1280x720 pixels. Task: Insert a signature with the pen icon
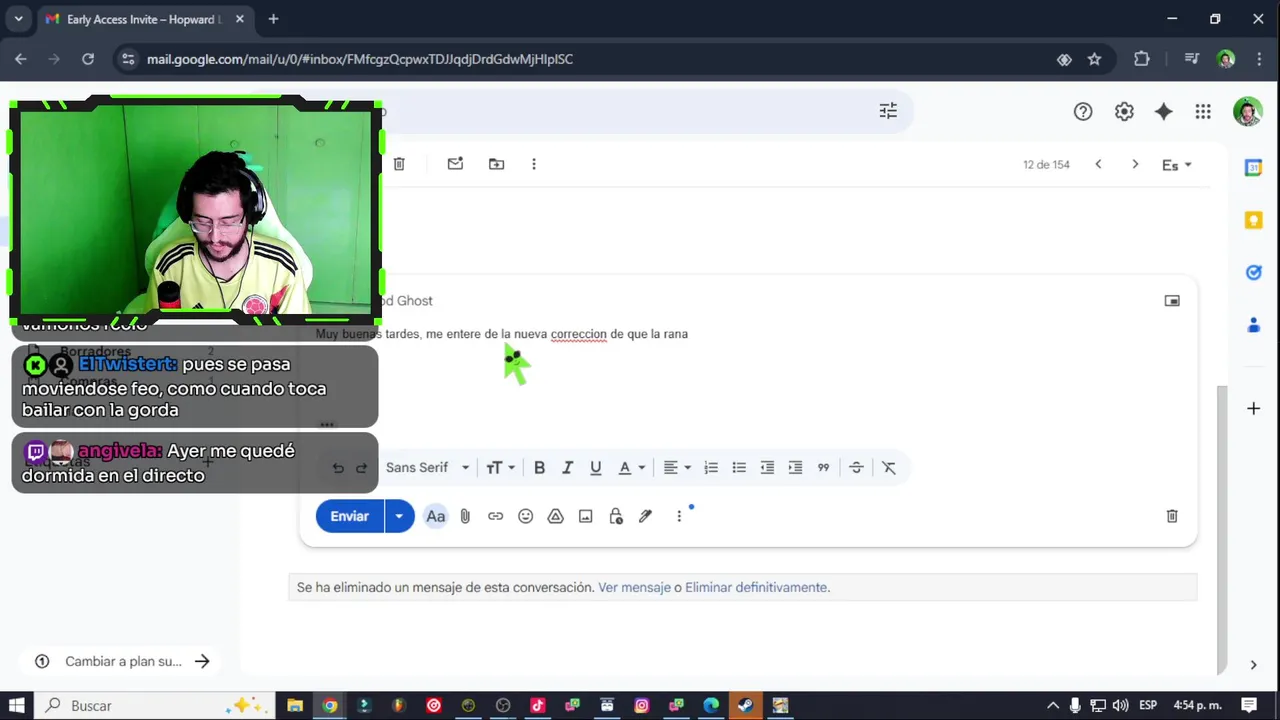tap(646, 516)
